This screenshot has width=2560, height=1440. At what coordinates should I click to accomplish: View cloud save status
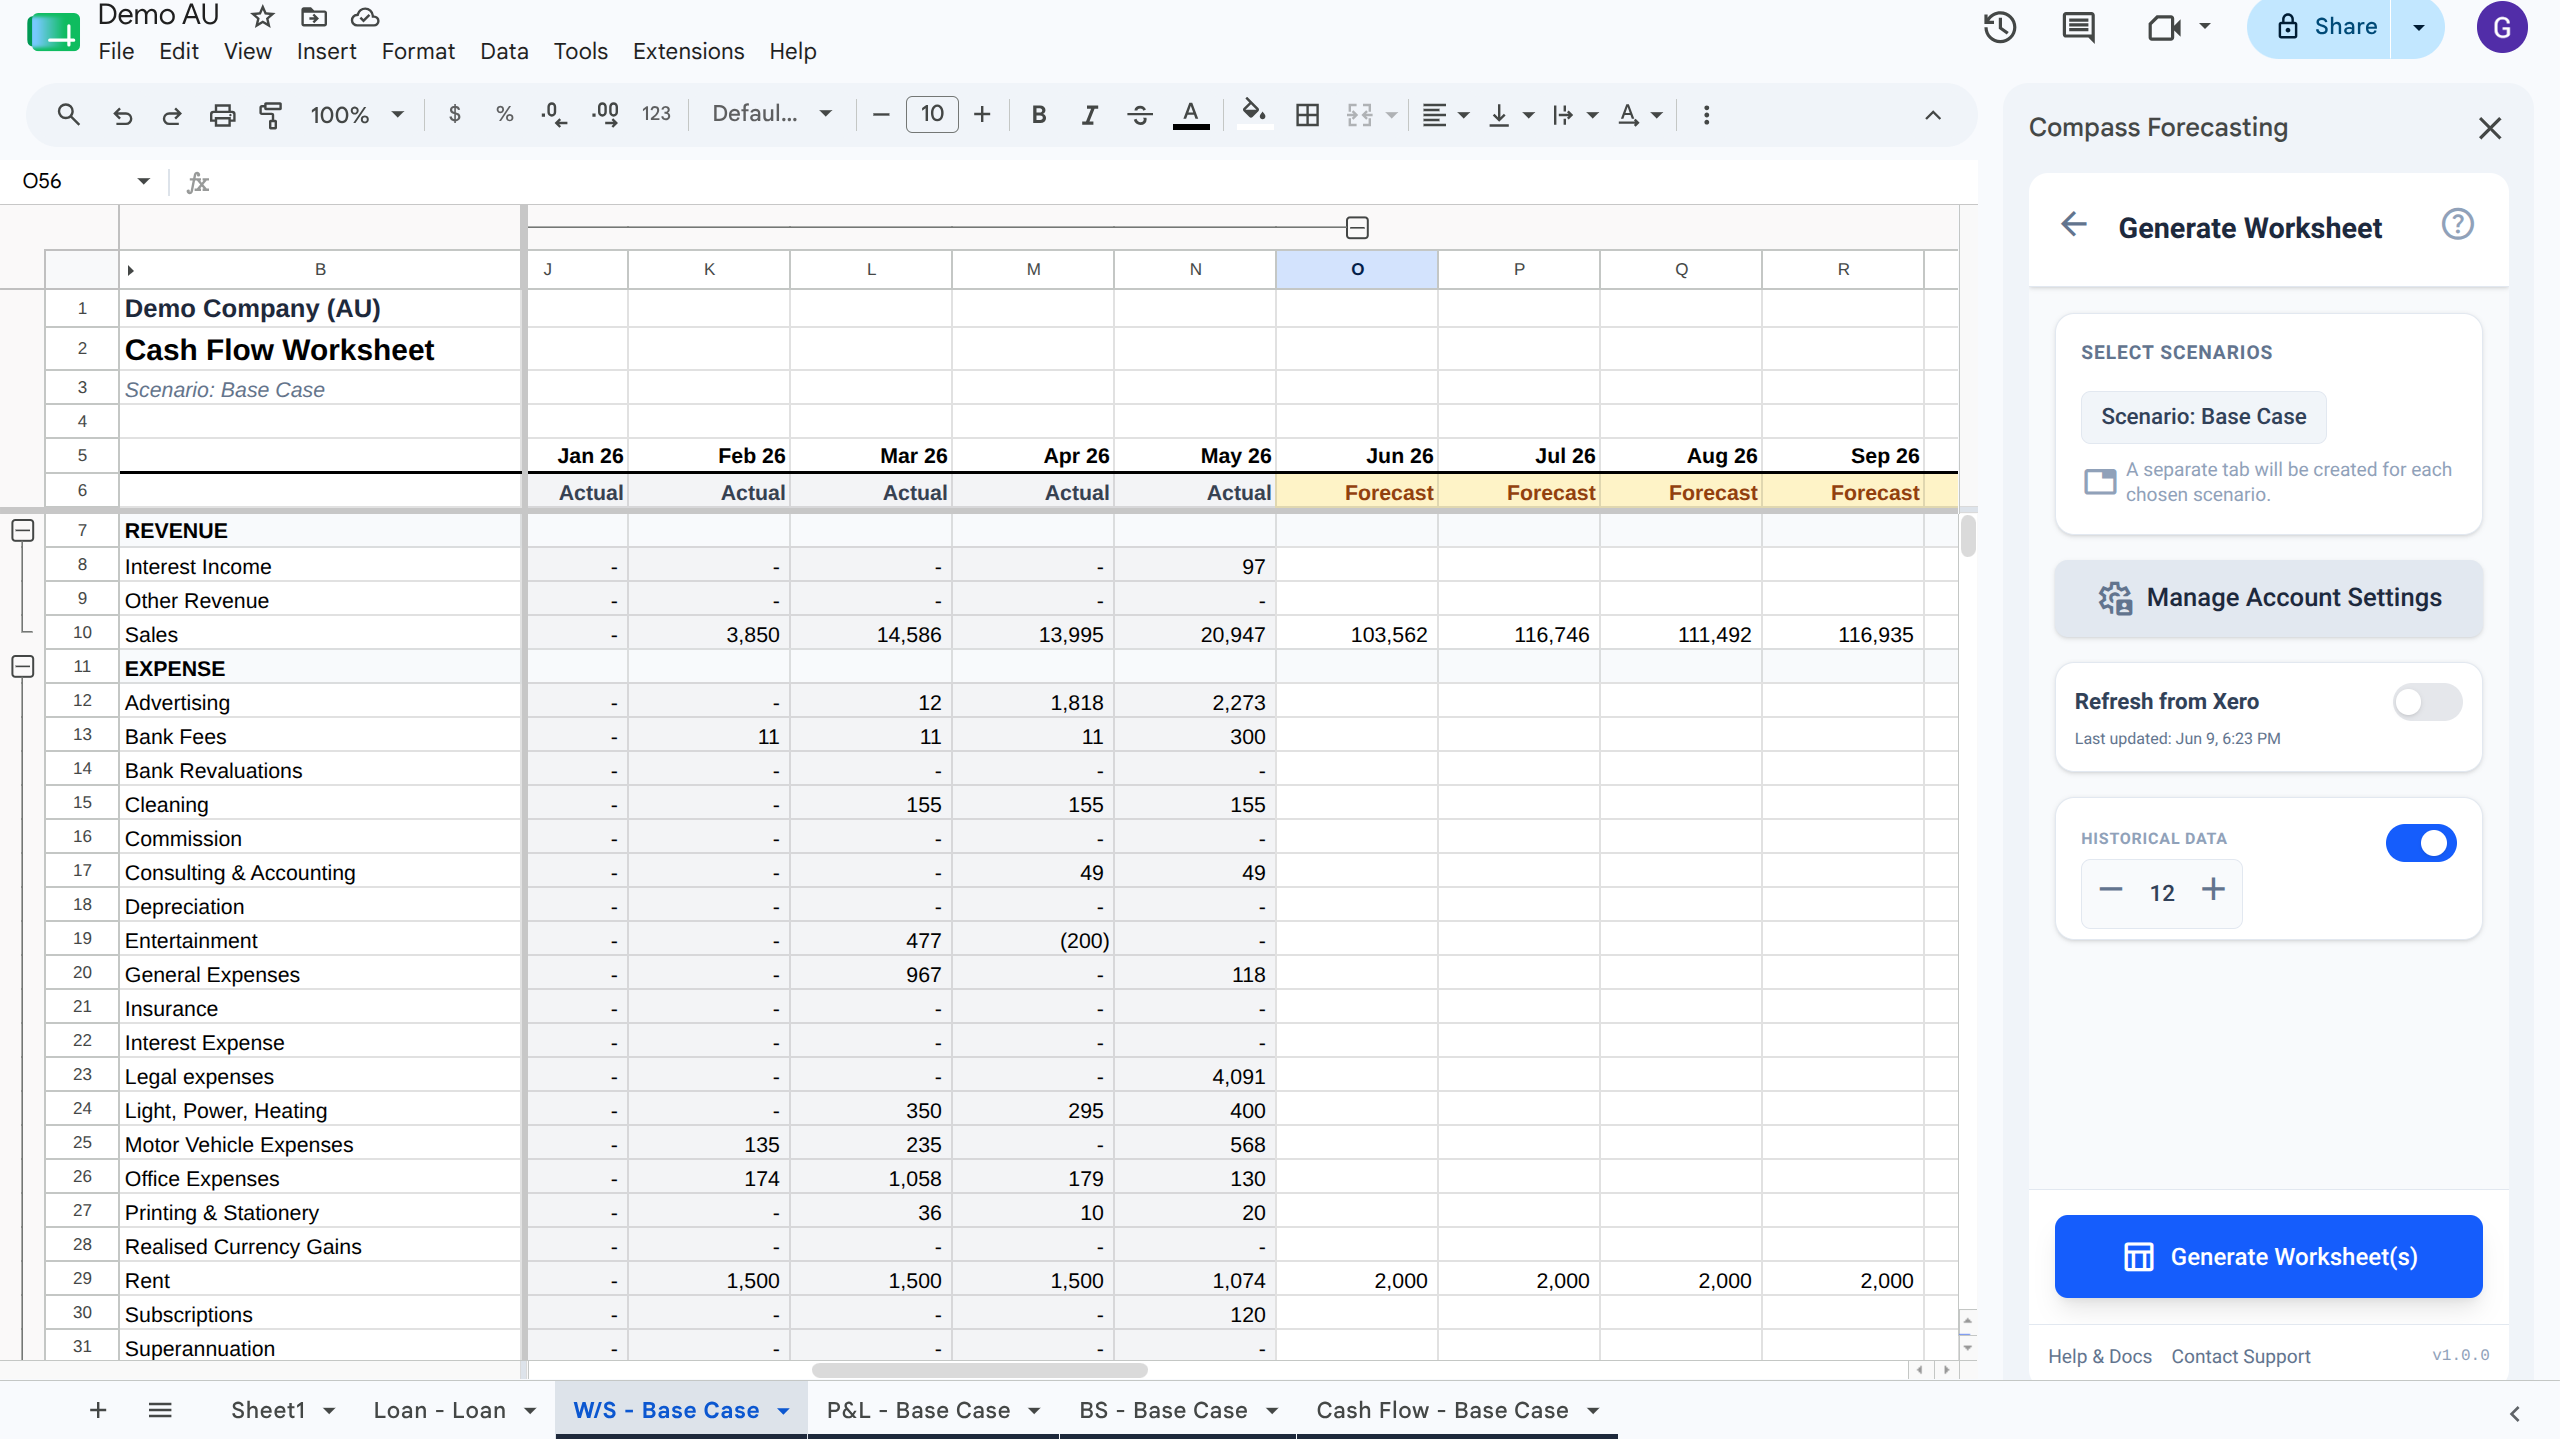[365, 17]
